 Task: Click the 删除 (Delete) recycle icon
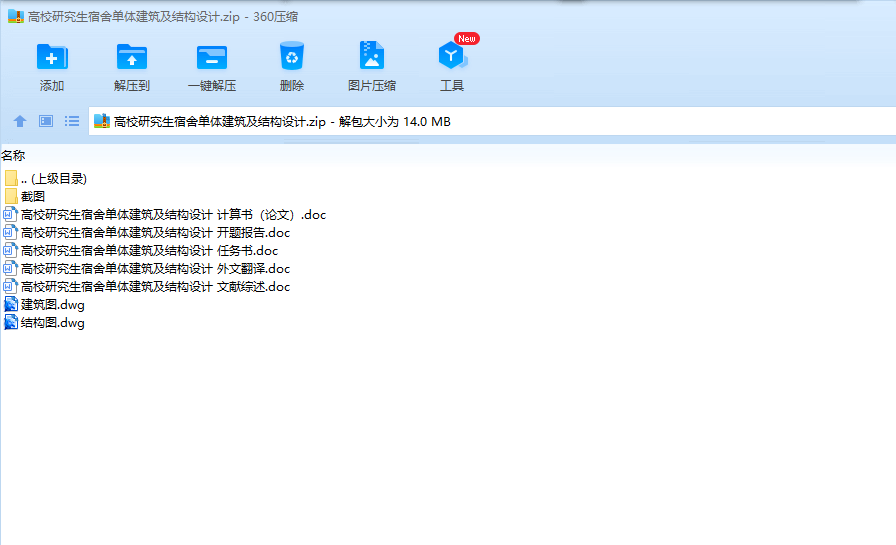point(292,56)
